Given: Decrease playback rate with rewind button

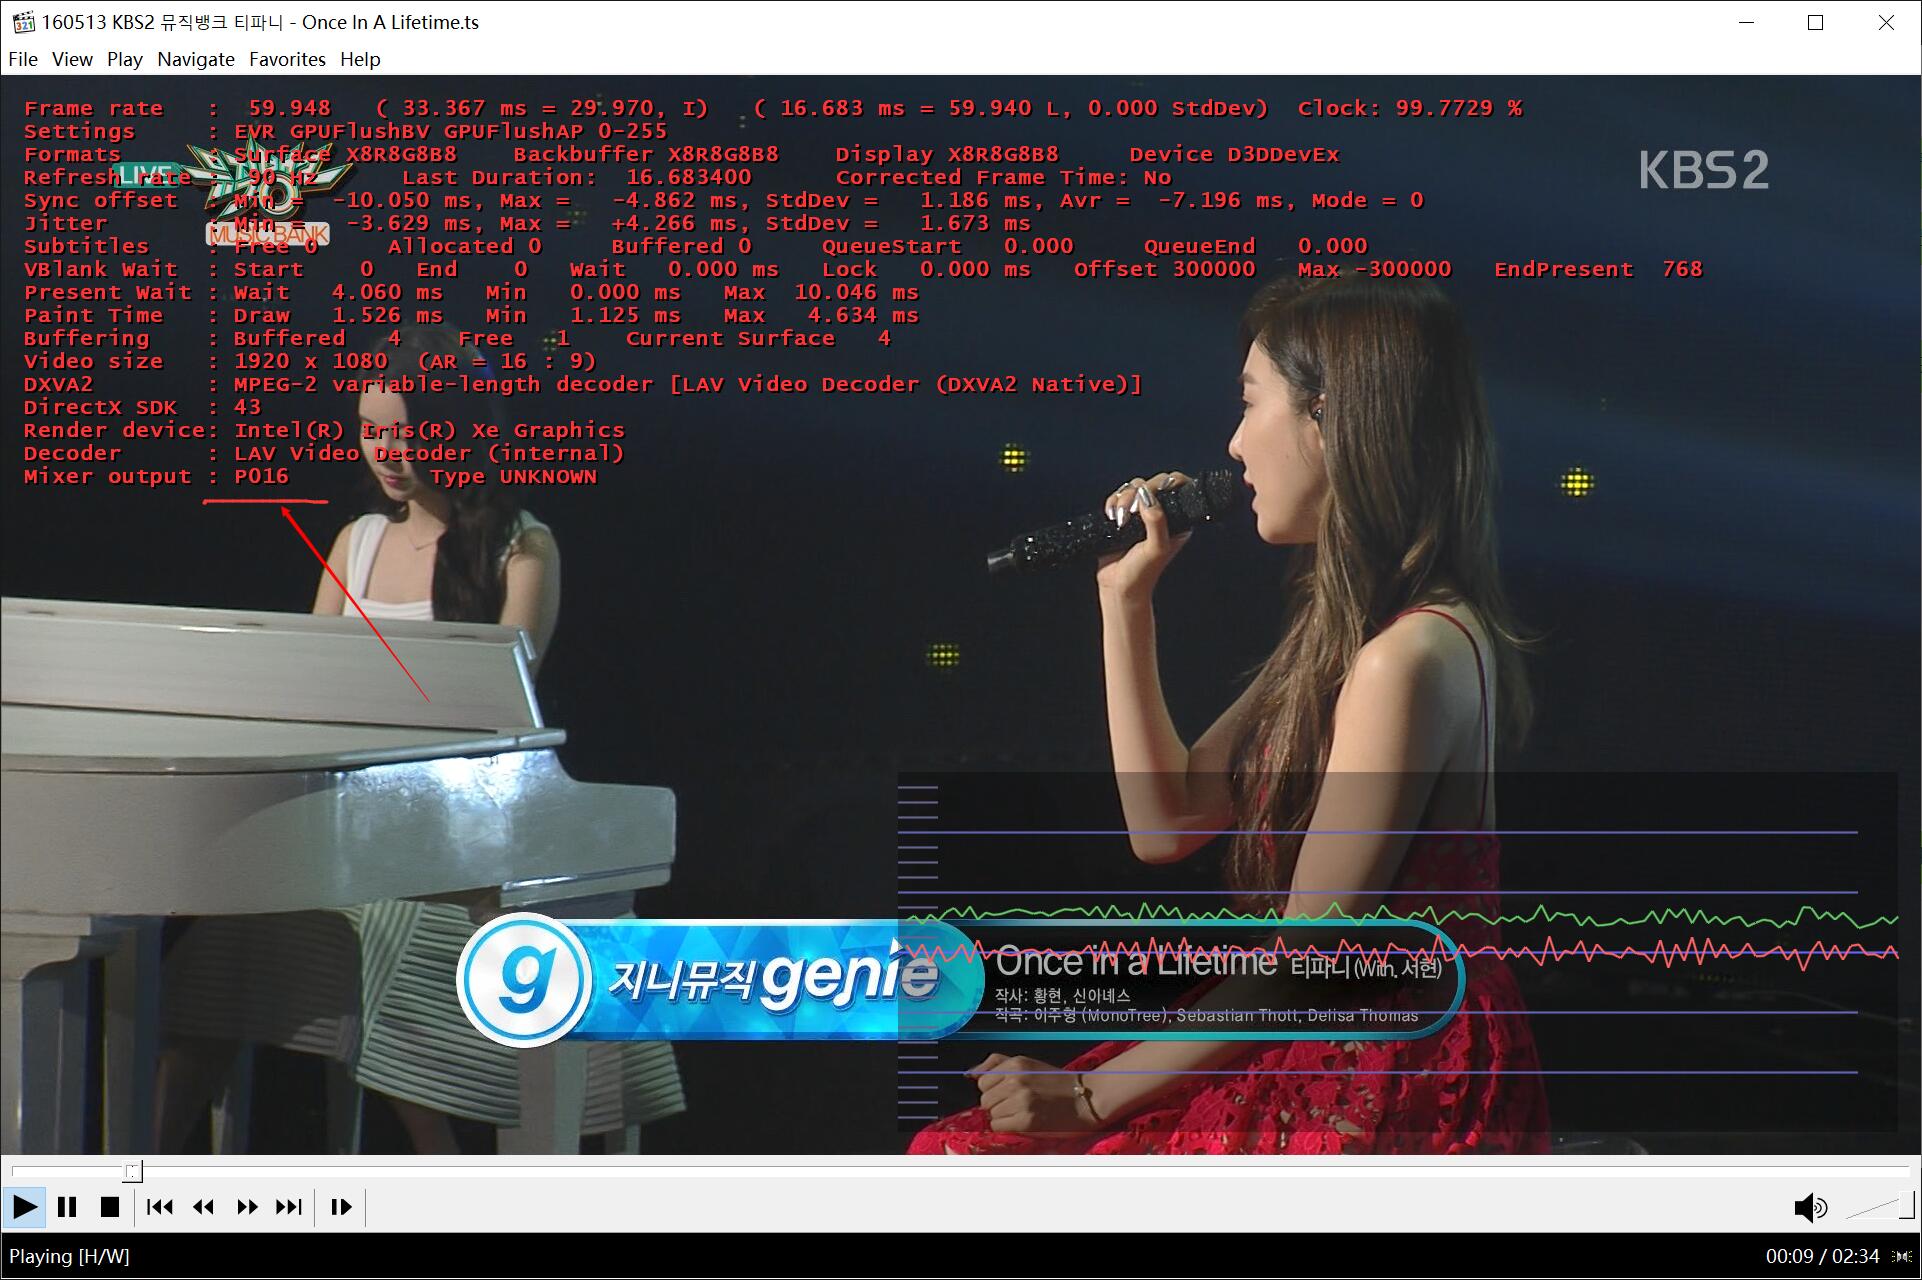Looking at the screenshot, I should point(203,1207).
